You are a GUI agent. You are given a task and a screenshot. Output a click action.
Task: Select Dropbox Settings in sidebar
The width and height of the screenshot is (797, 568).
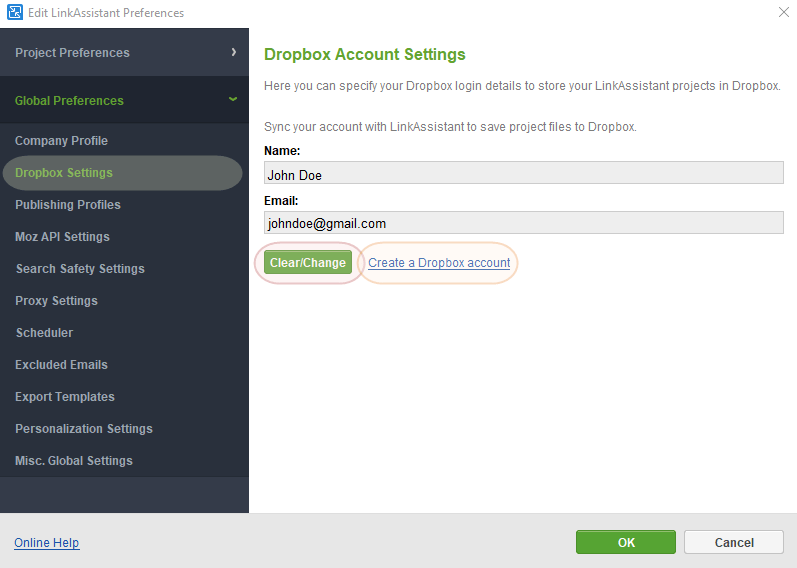click(x=64, y=173)
